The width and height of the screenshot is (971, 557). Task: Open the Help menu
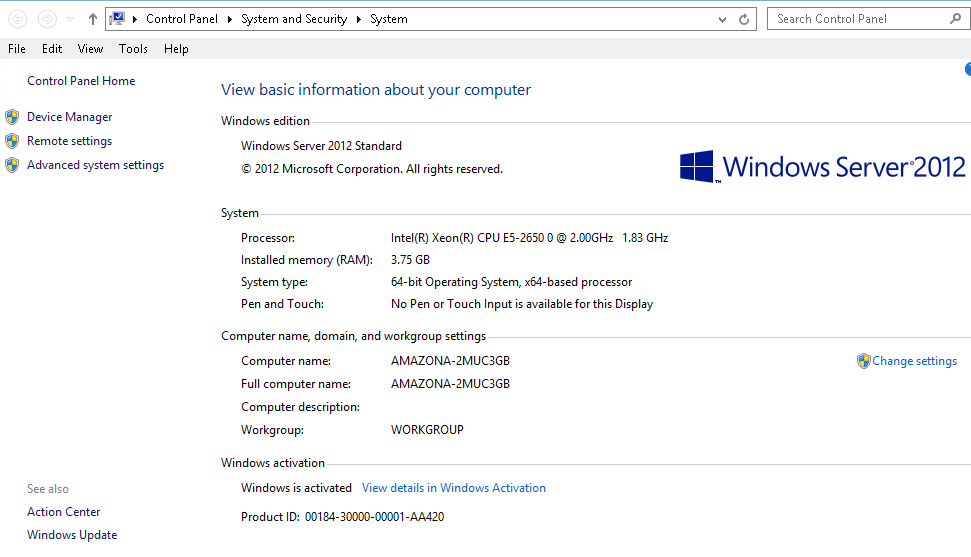coord(176,49)
